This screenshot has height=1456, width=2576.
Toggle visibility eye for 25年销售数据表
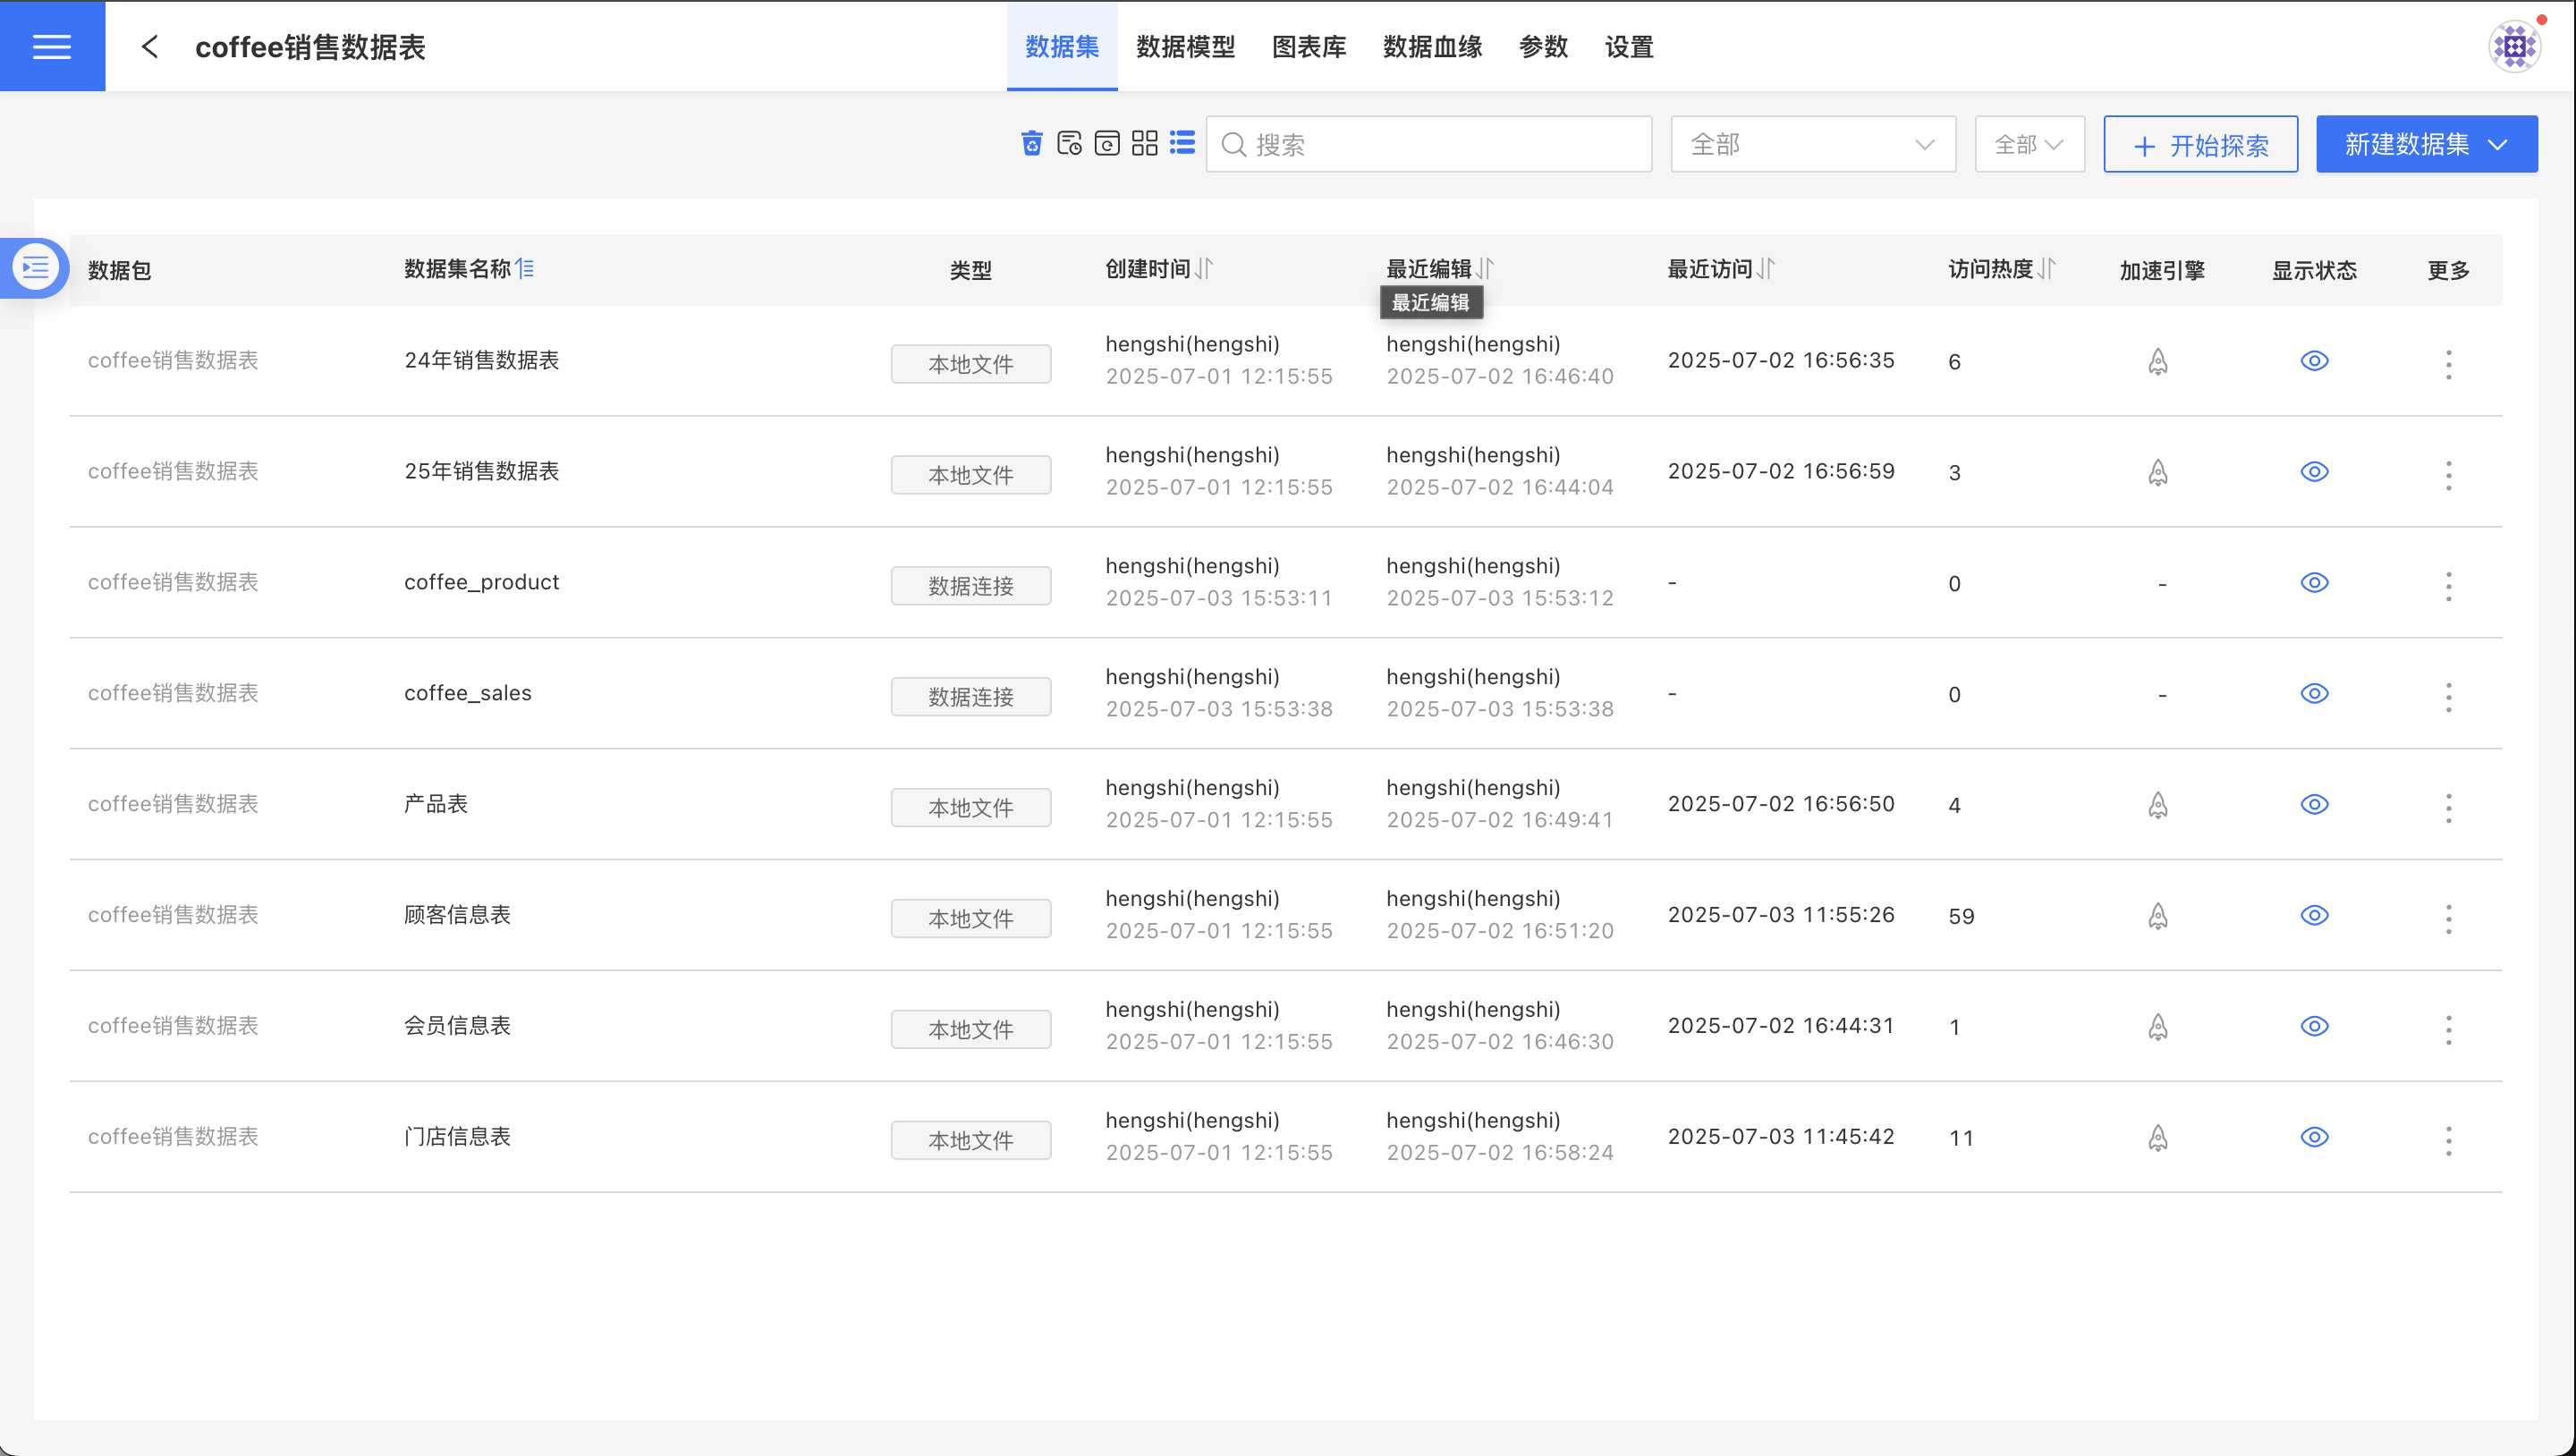click(x=2314, y=472)
